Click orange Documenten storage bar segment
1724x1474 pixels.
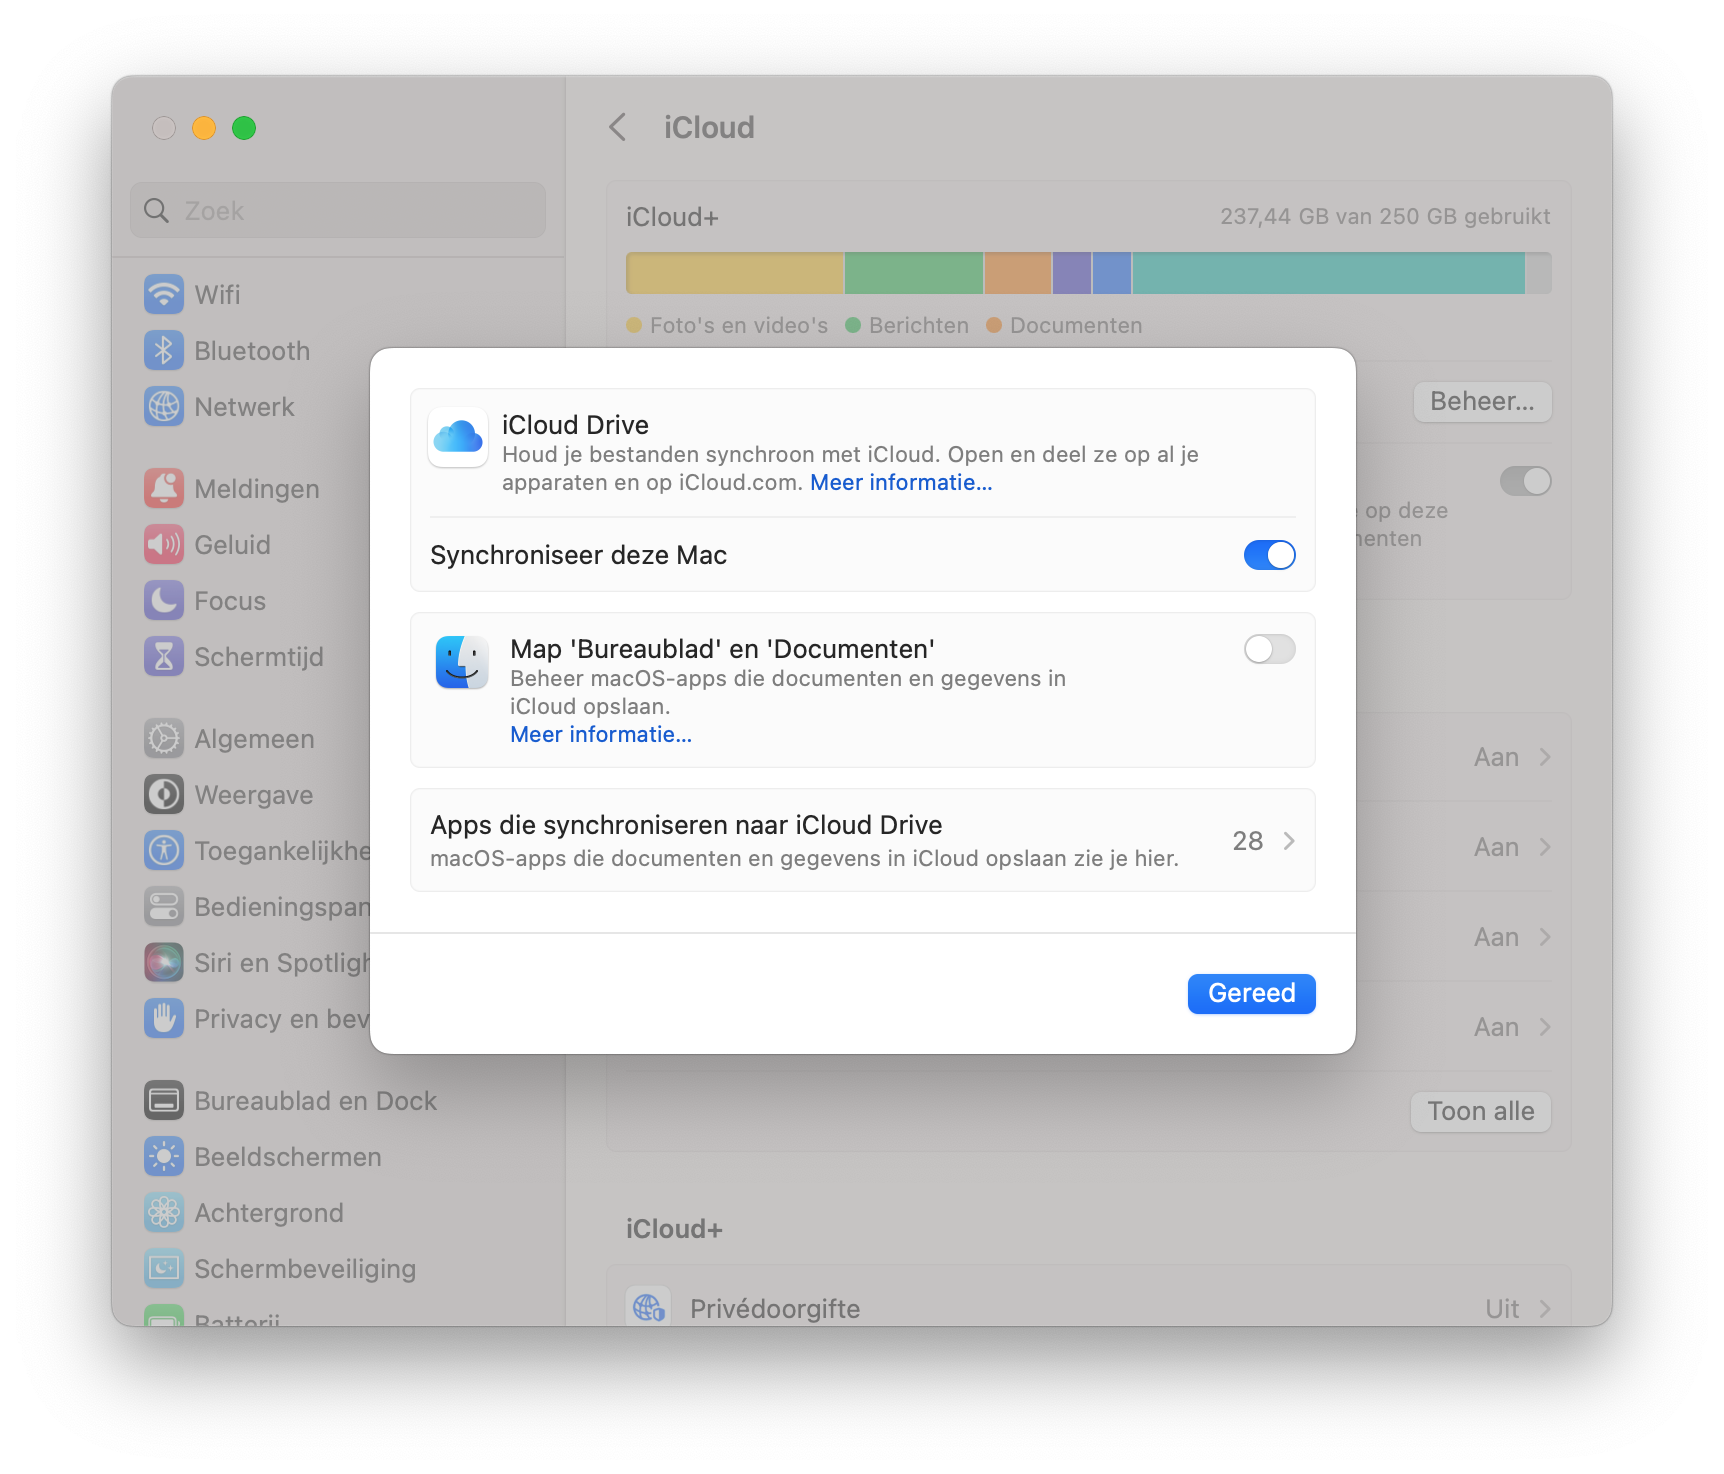point(1018,273)
